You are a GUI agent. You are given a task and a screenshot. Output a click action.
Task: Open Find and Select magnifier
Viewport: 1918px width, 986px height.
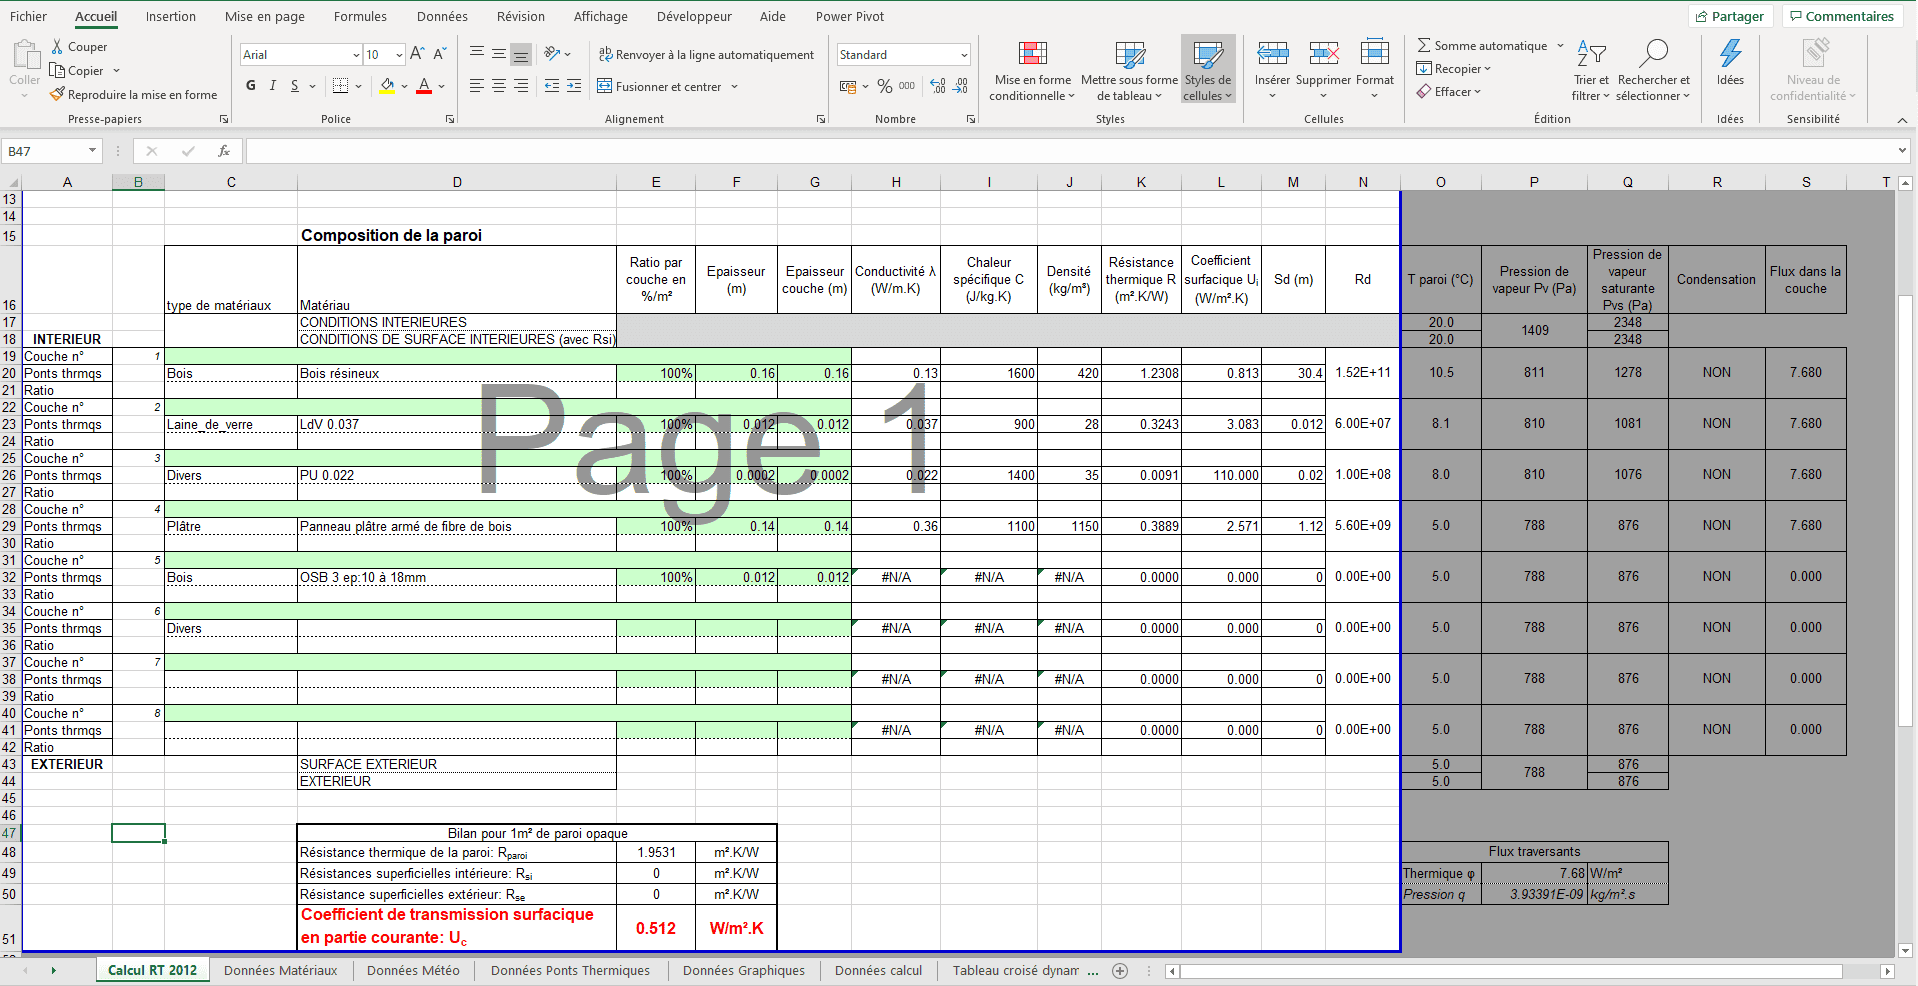click(x=1653, y=55)
